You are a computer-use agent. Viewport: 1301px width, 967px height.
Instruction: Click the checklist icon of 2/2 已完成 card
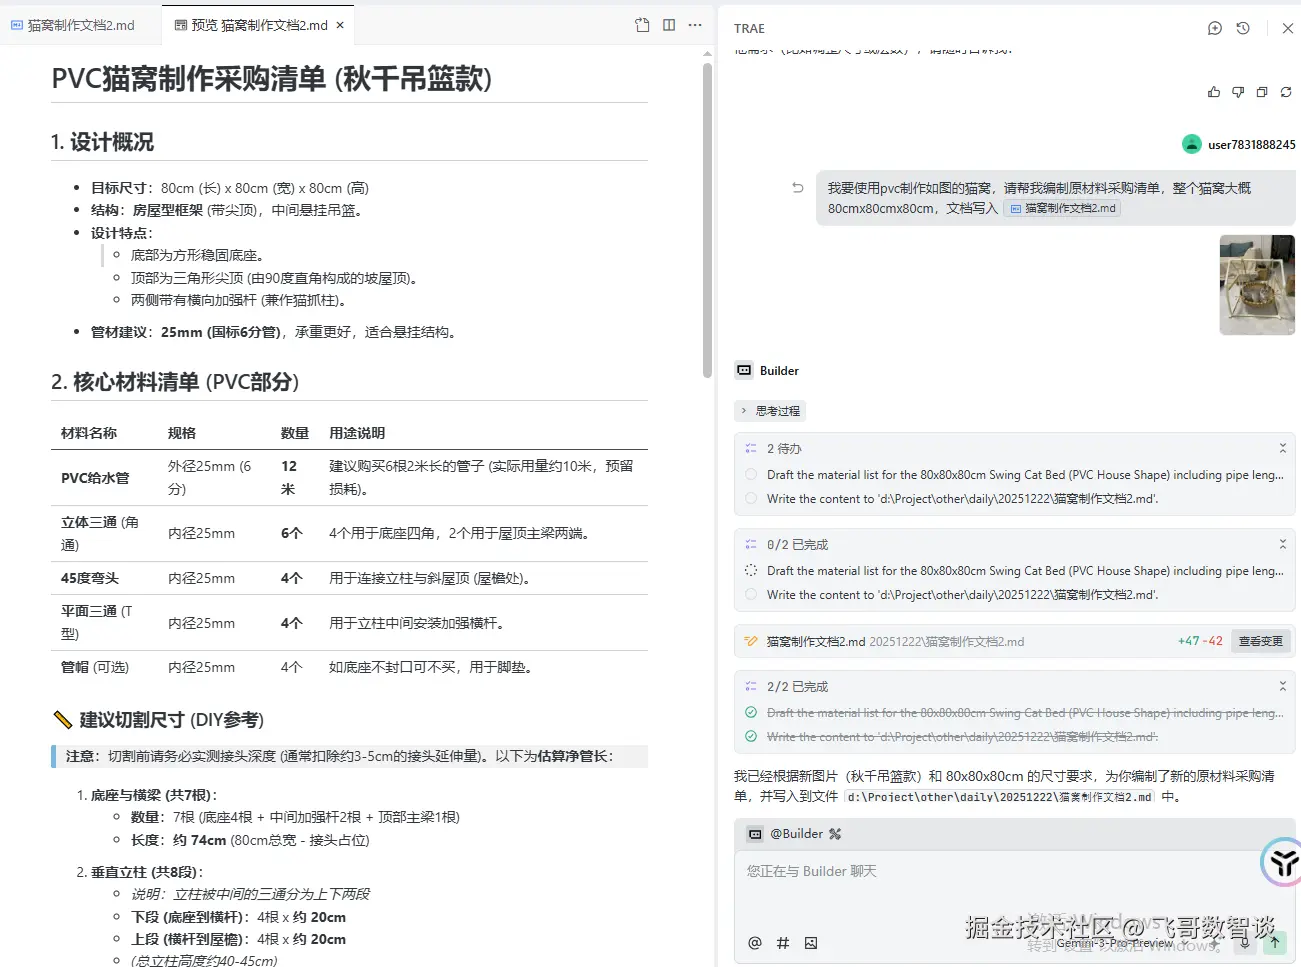click(x=751, y=687)
